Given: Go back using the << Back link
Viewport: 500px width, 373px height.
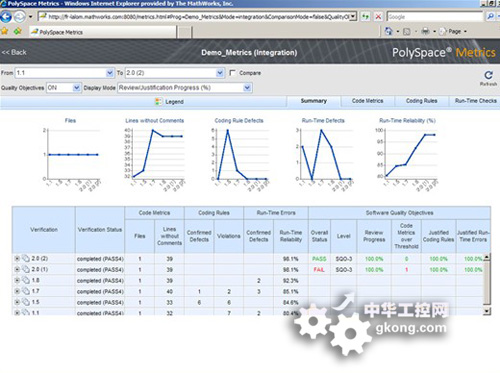Looking at the screenshot, I should point(14,52).
